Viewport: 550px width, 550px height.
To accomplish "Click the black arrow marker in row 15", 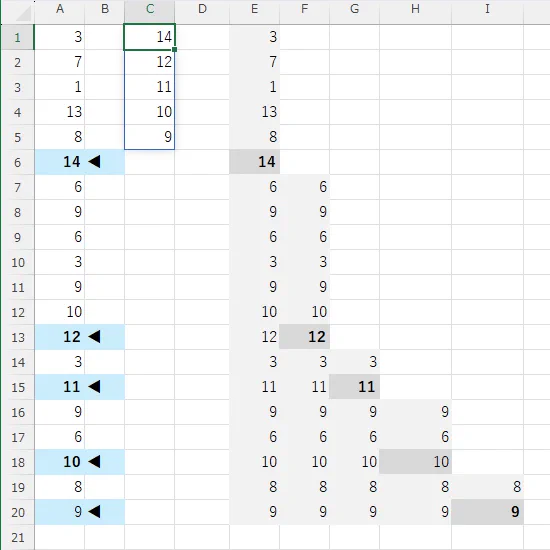I will [94, 387].
